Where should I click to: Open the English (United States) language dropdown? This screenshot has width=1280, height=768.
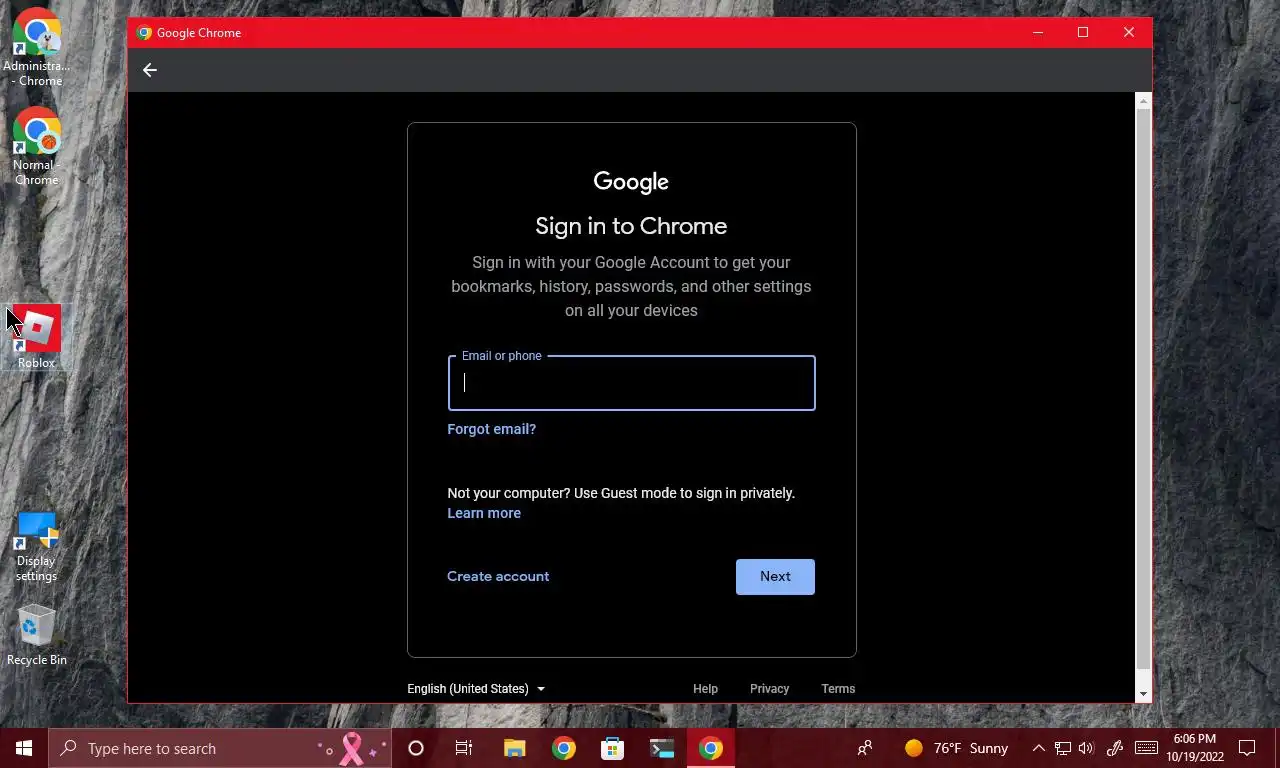pos(476,689)
